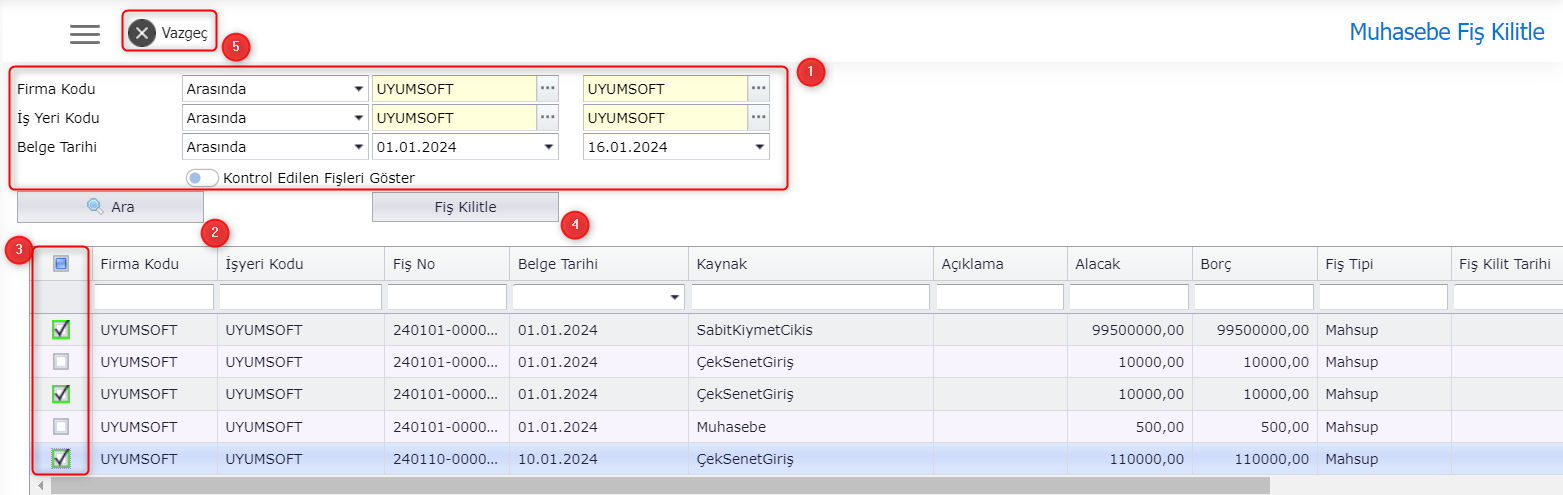Click the 110000,00 Borç cell
The width and height of the screenshot is (1563, 495).
1254,458
